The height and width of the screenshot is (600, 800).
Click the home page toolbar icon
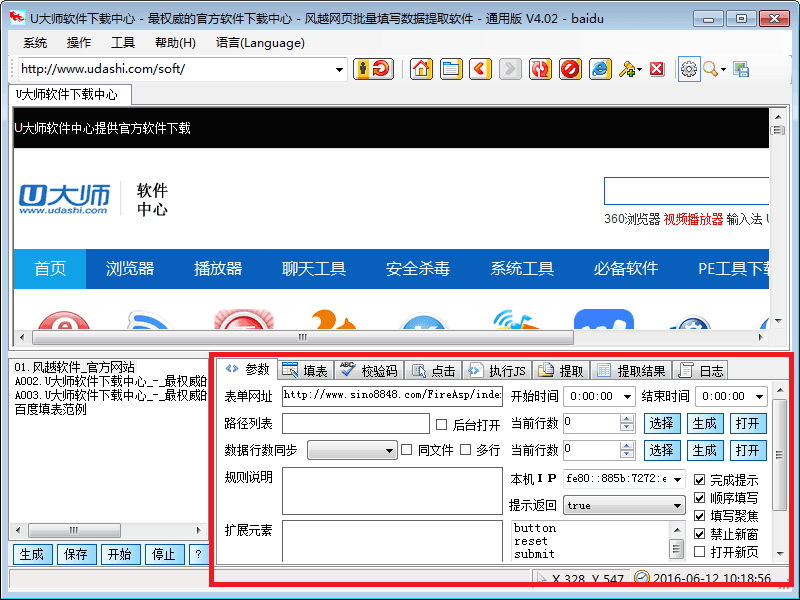pyautogui.click(x=422, y=69)
